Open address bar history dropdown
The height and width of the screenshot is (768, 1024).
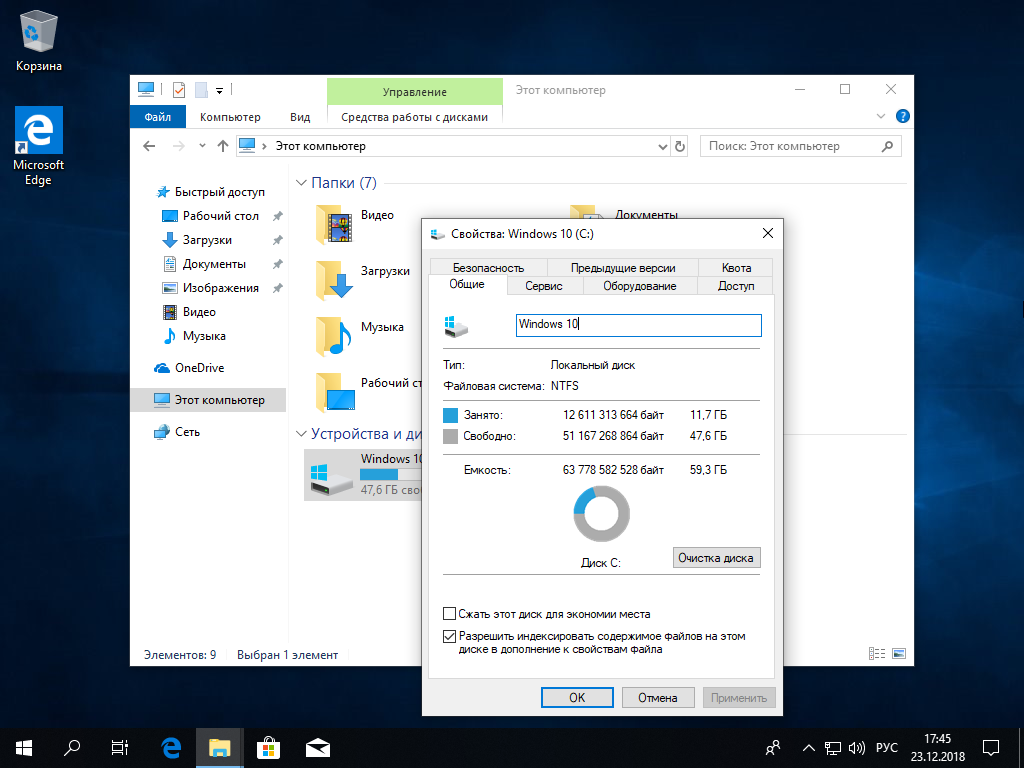point(661,146)
